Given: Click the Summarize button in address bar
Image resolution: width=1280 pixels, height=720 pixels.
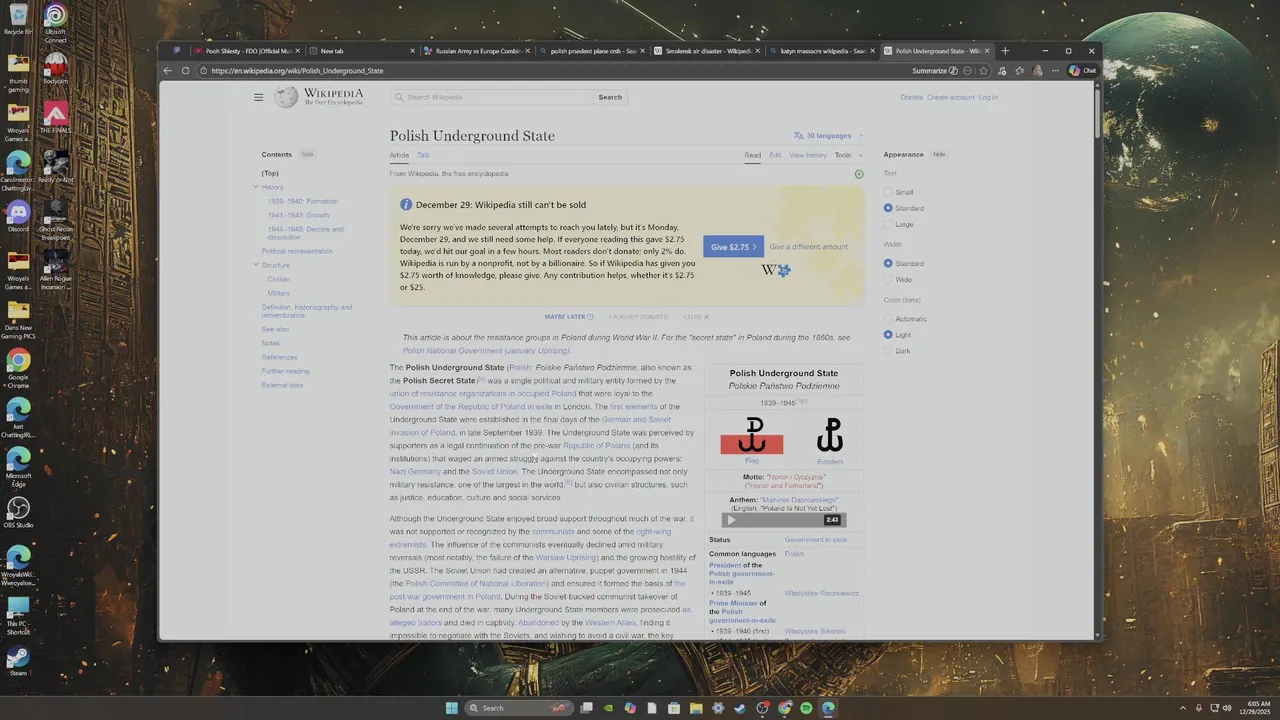Looking at the screenshot, I should pyautogui.click(x=935, y=71).
